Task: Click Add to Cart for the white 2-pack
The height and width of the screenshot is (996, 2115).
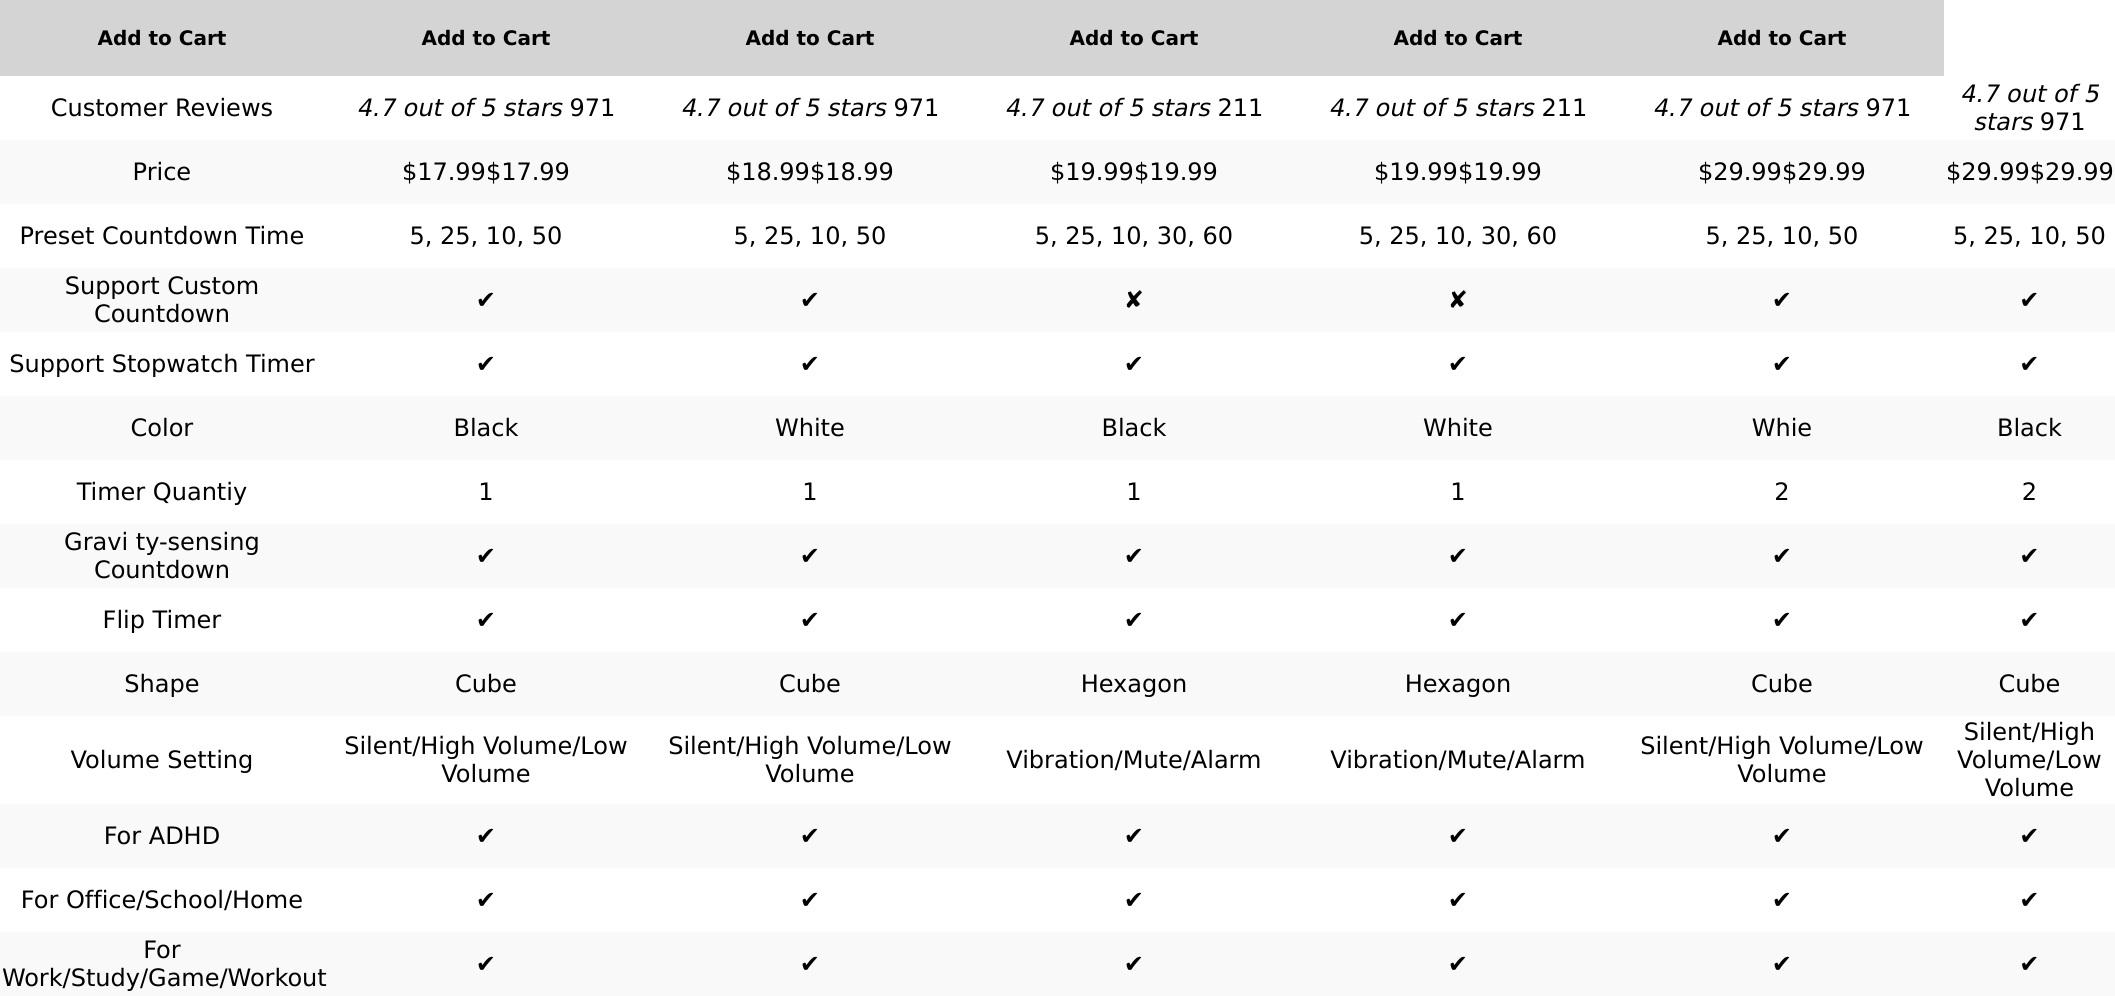Action: [1457, 38]
